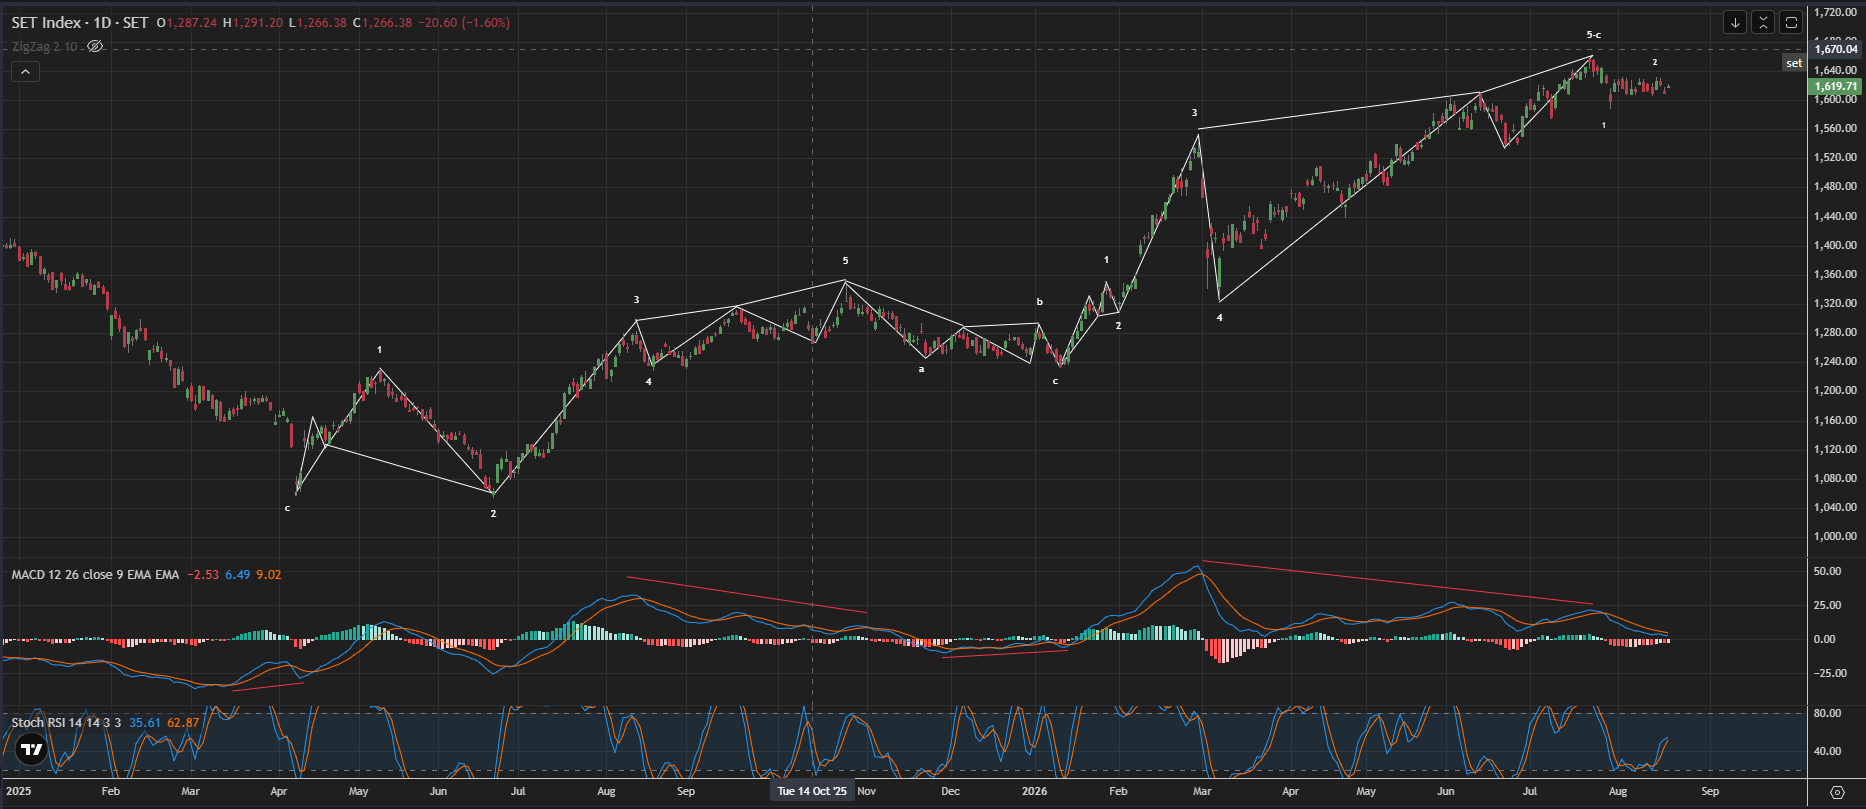Collapse the indicator legend chevron
The height and width of the screenshot is (809, 1866).
(x=25, y=71)
